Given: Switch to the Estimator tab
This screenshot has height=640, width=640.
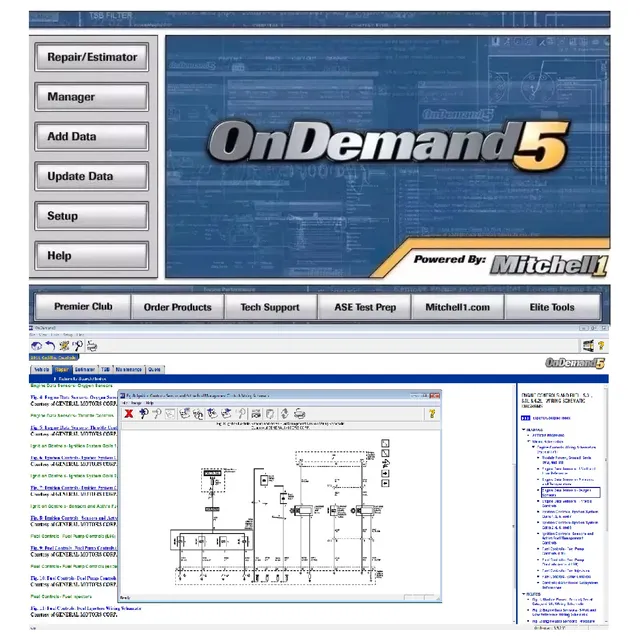Looking at the screenshot, I should click(x=85, y=369).
